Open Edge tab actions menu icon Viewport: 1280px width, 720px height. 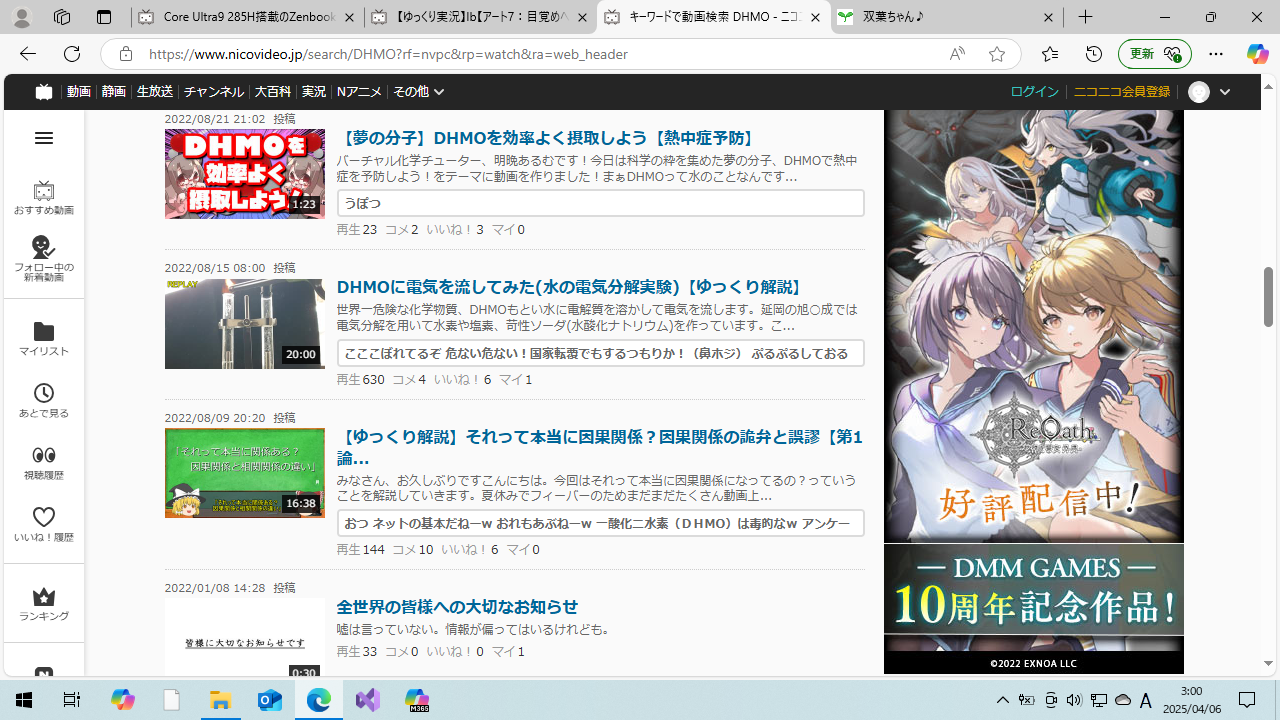103,17
